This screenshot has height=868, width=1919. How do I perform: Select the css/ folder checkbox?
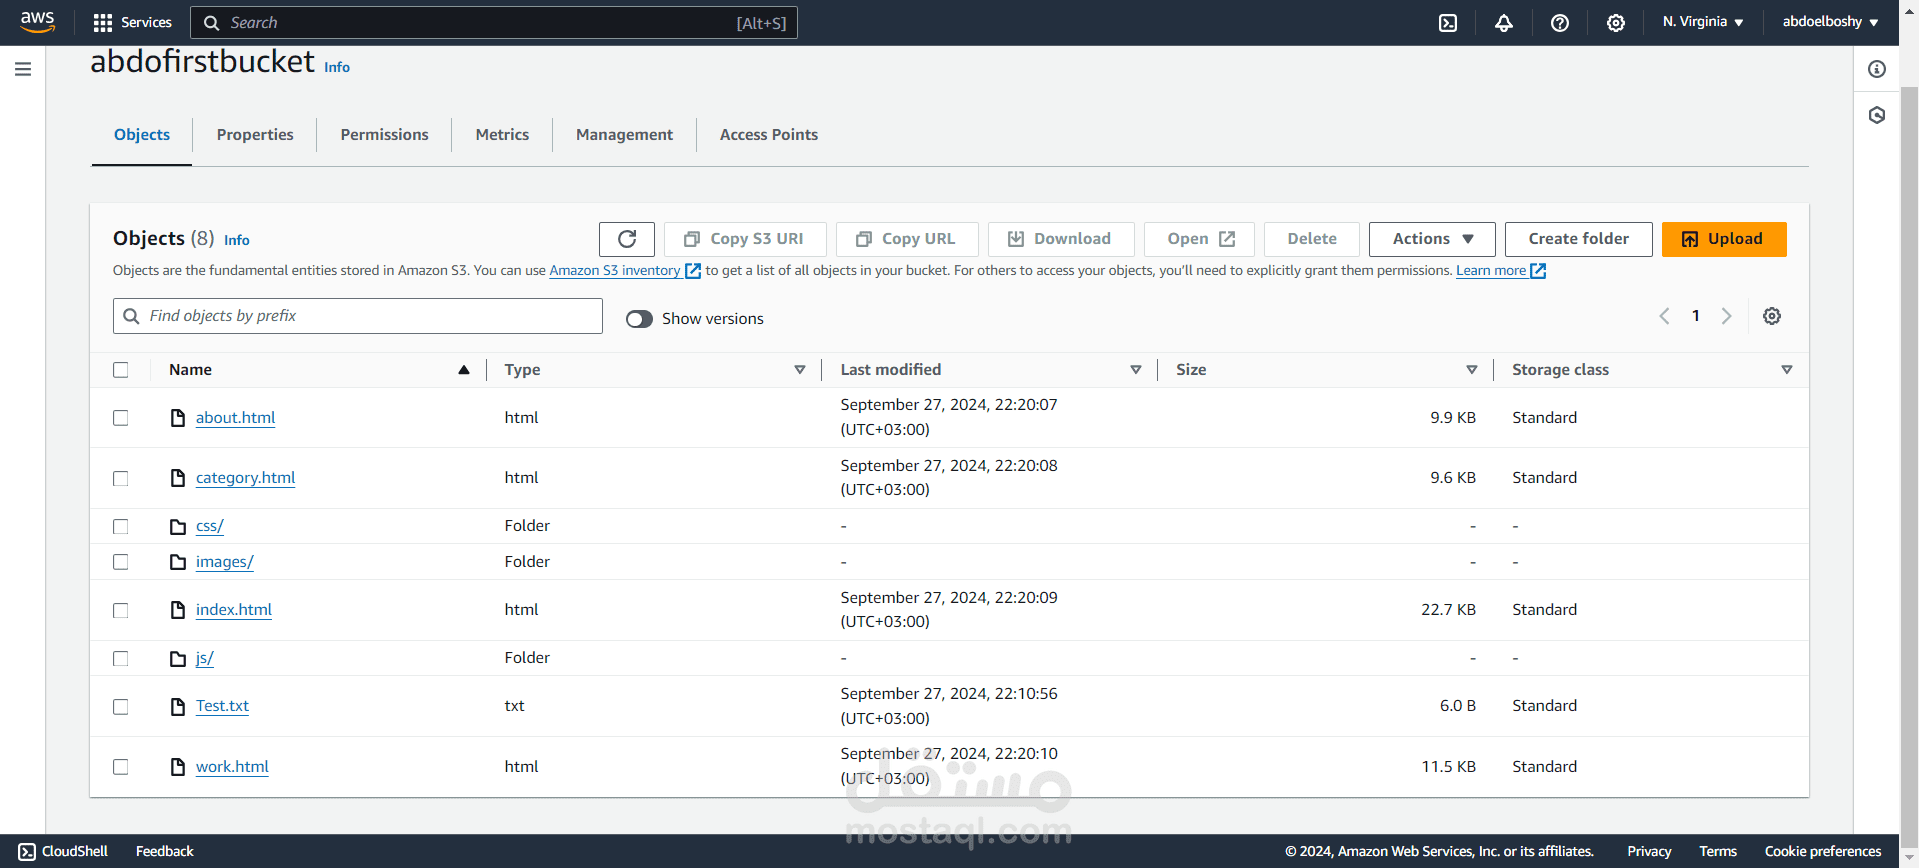pos(121,526)
